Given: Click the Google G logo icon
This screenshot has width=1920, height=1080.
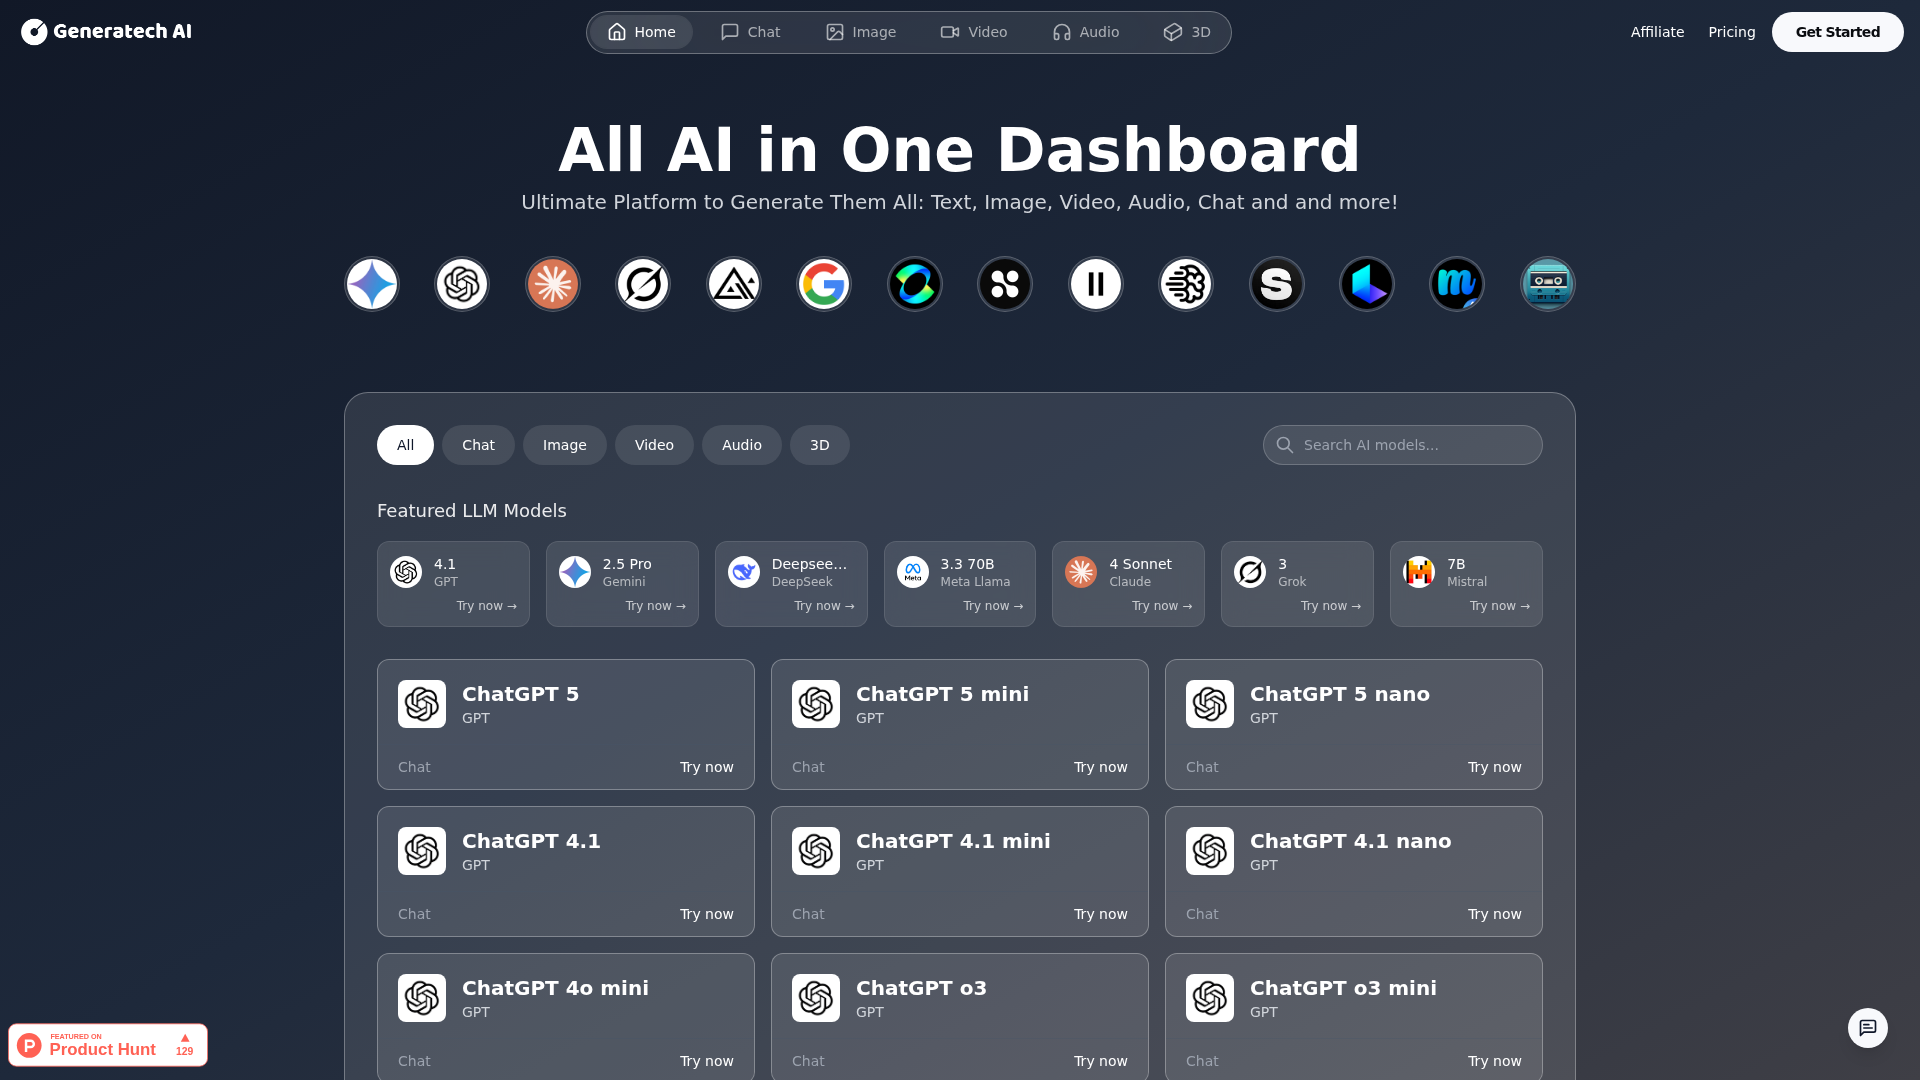Looking at the screenshot, I should click(x=824, y=284).
